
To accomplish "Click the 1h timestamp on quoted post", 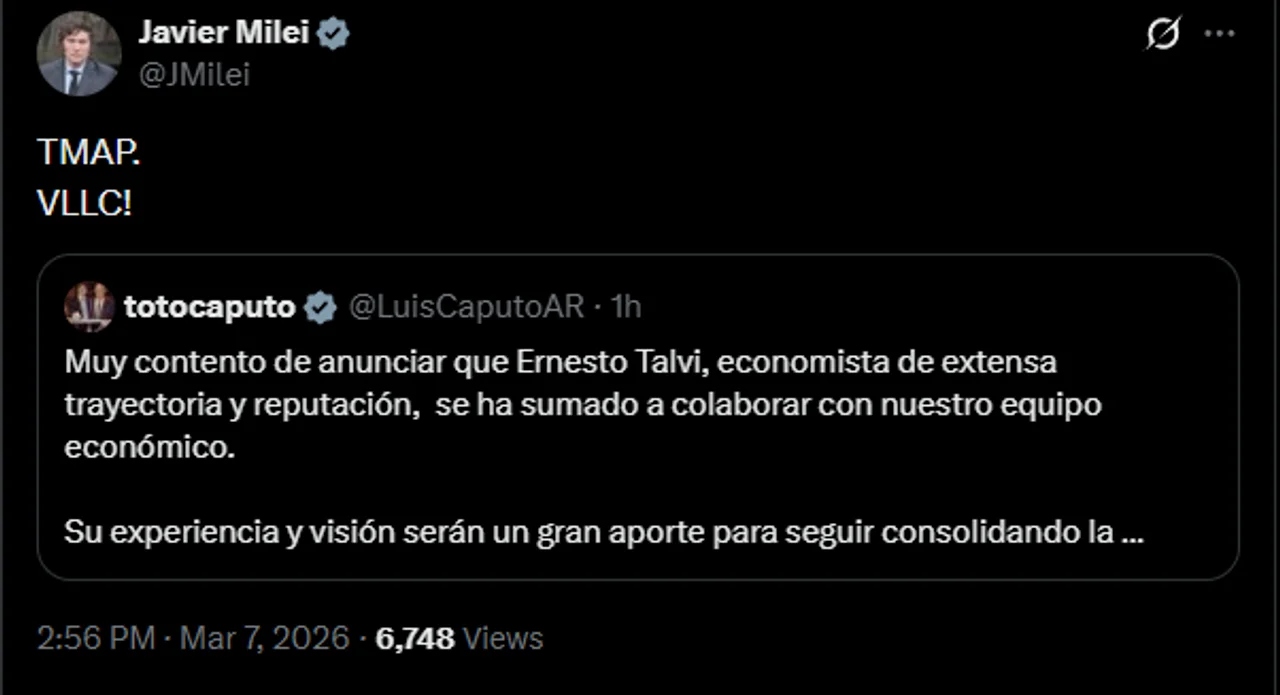I will pos(626,307).
